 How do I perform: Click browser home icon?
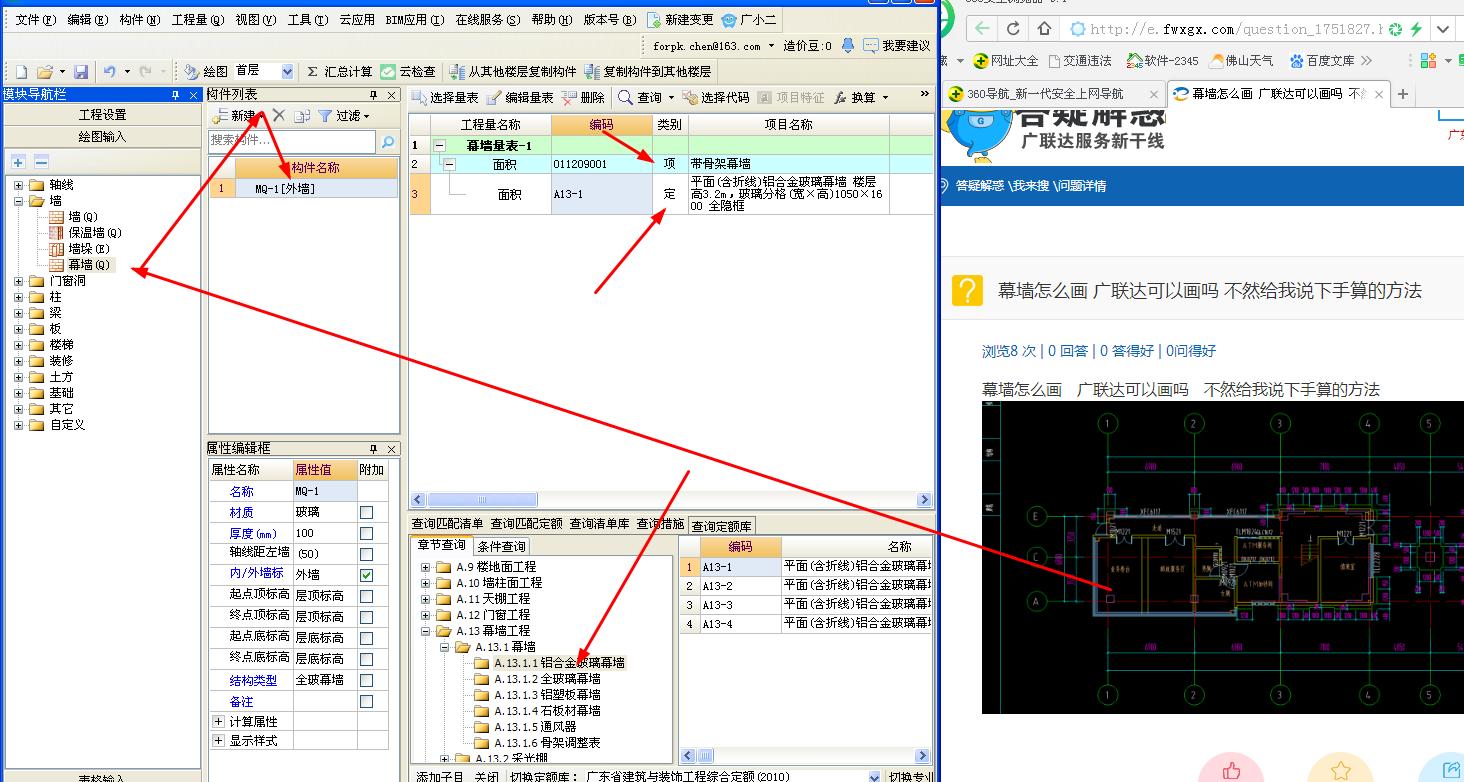tap(1044, 29)
